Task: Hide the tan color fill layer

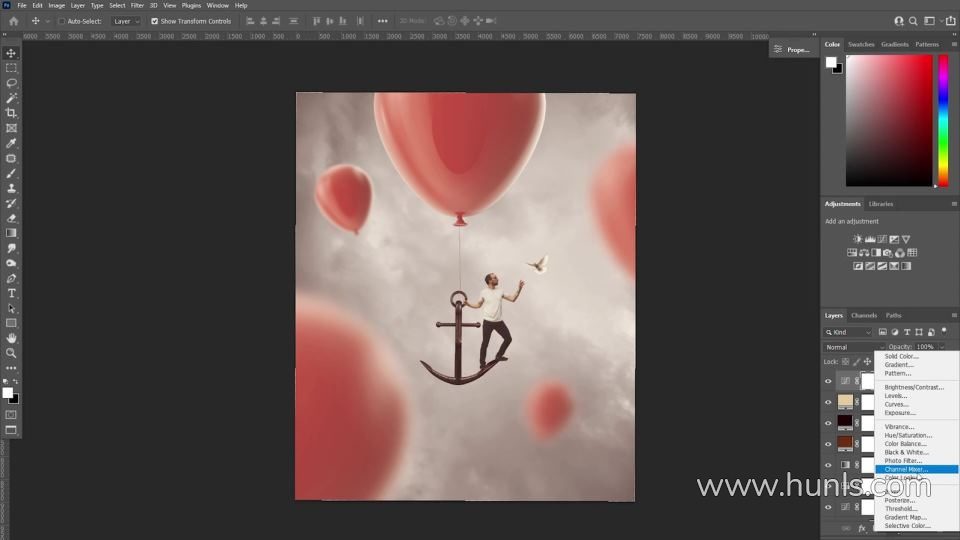Action: pyautogui.click(x=828, y=402)
